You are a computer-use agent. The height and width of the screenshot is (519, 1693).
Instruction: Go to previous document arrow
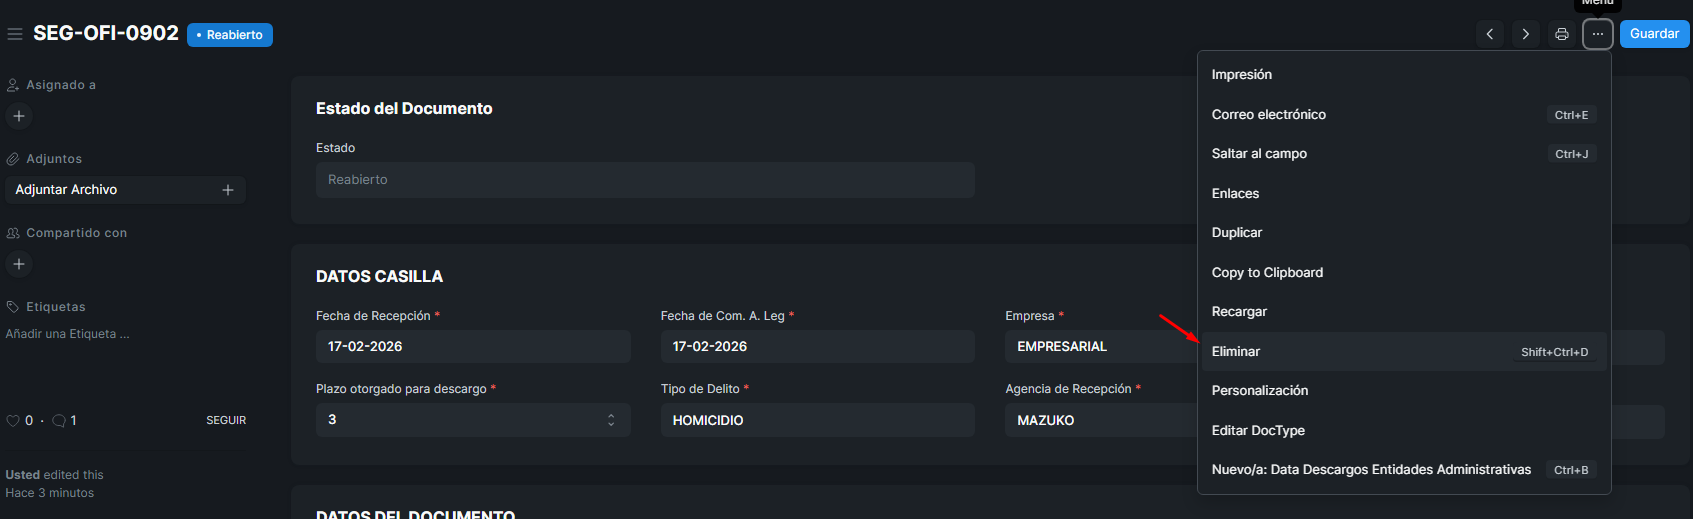1490,34
